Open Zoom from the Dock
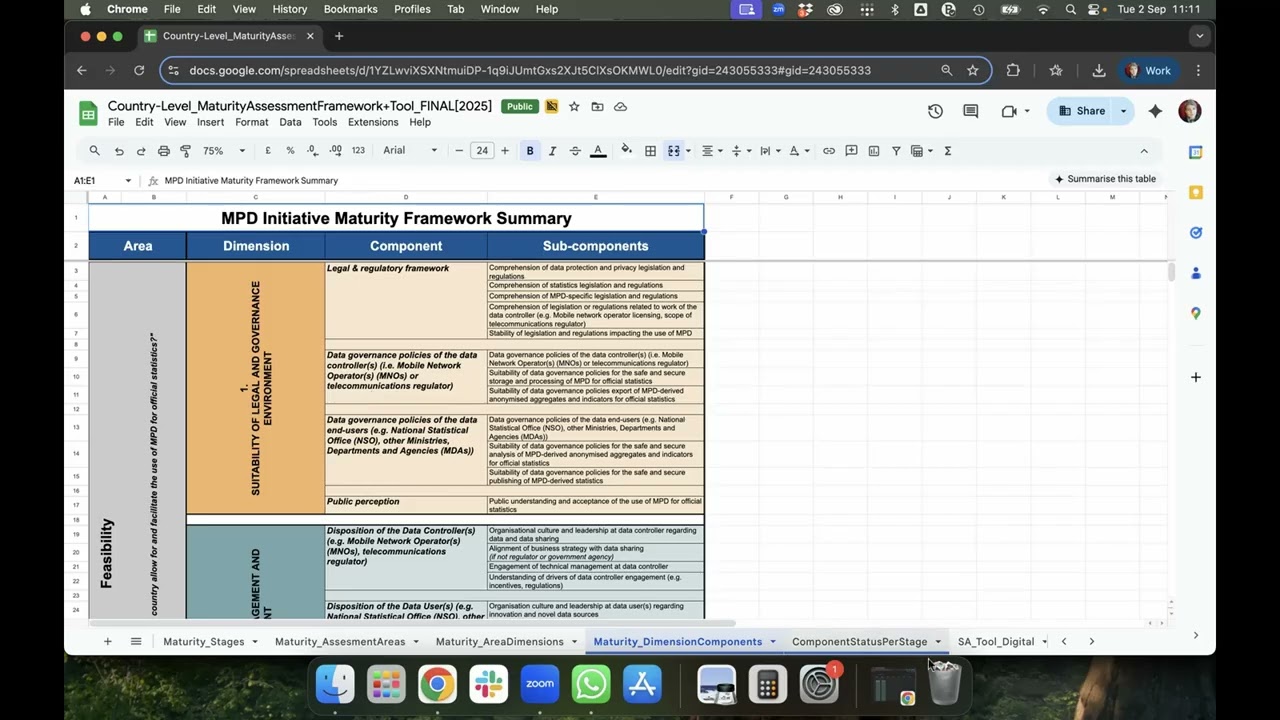The width and height of the screenshot is (1280, 720). click(539, 684)
